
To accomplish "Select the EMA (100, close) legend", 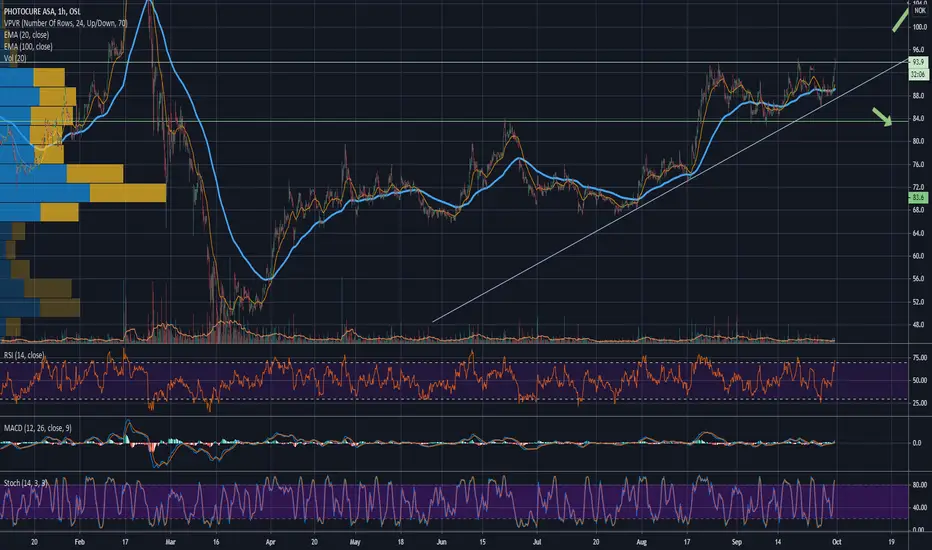I will (28, 46).
